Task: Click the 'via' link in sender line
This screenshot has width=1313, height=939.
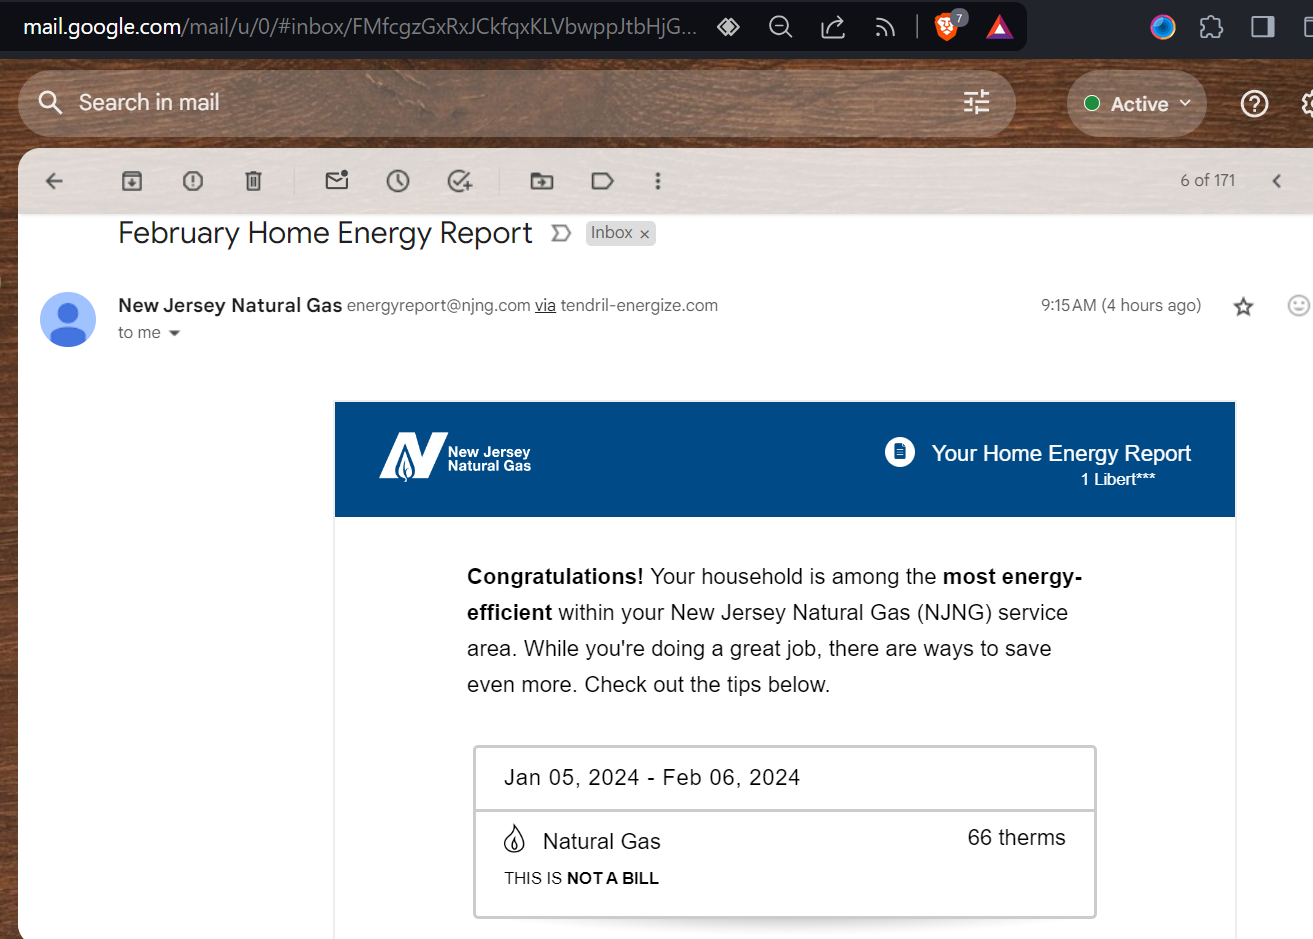Action: click(545, 306)
